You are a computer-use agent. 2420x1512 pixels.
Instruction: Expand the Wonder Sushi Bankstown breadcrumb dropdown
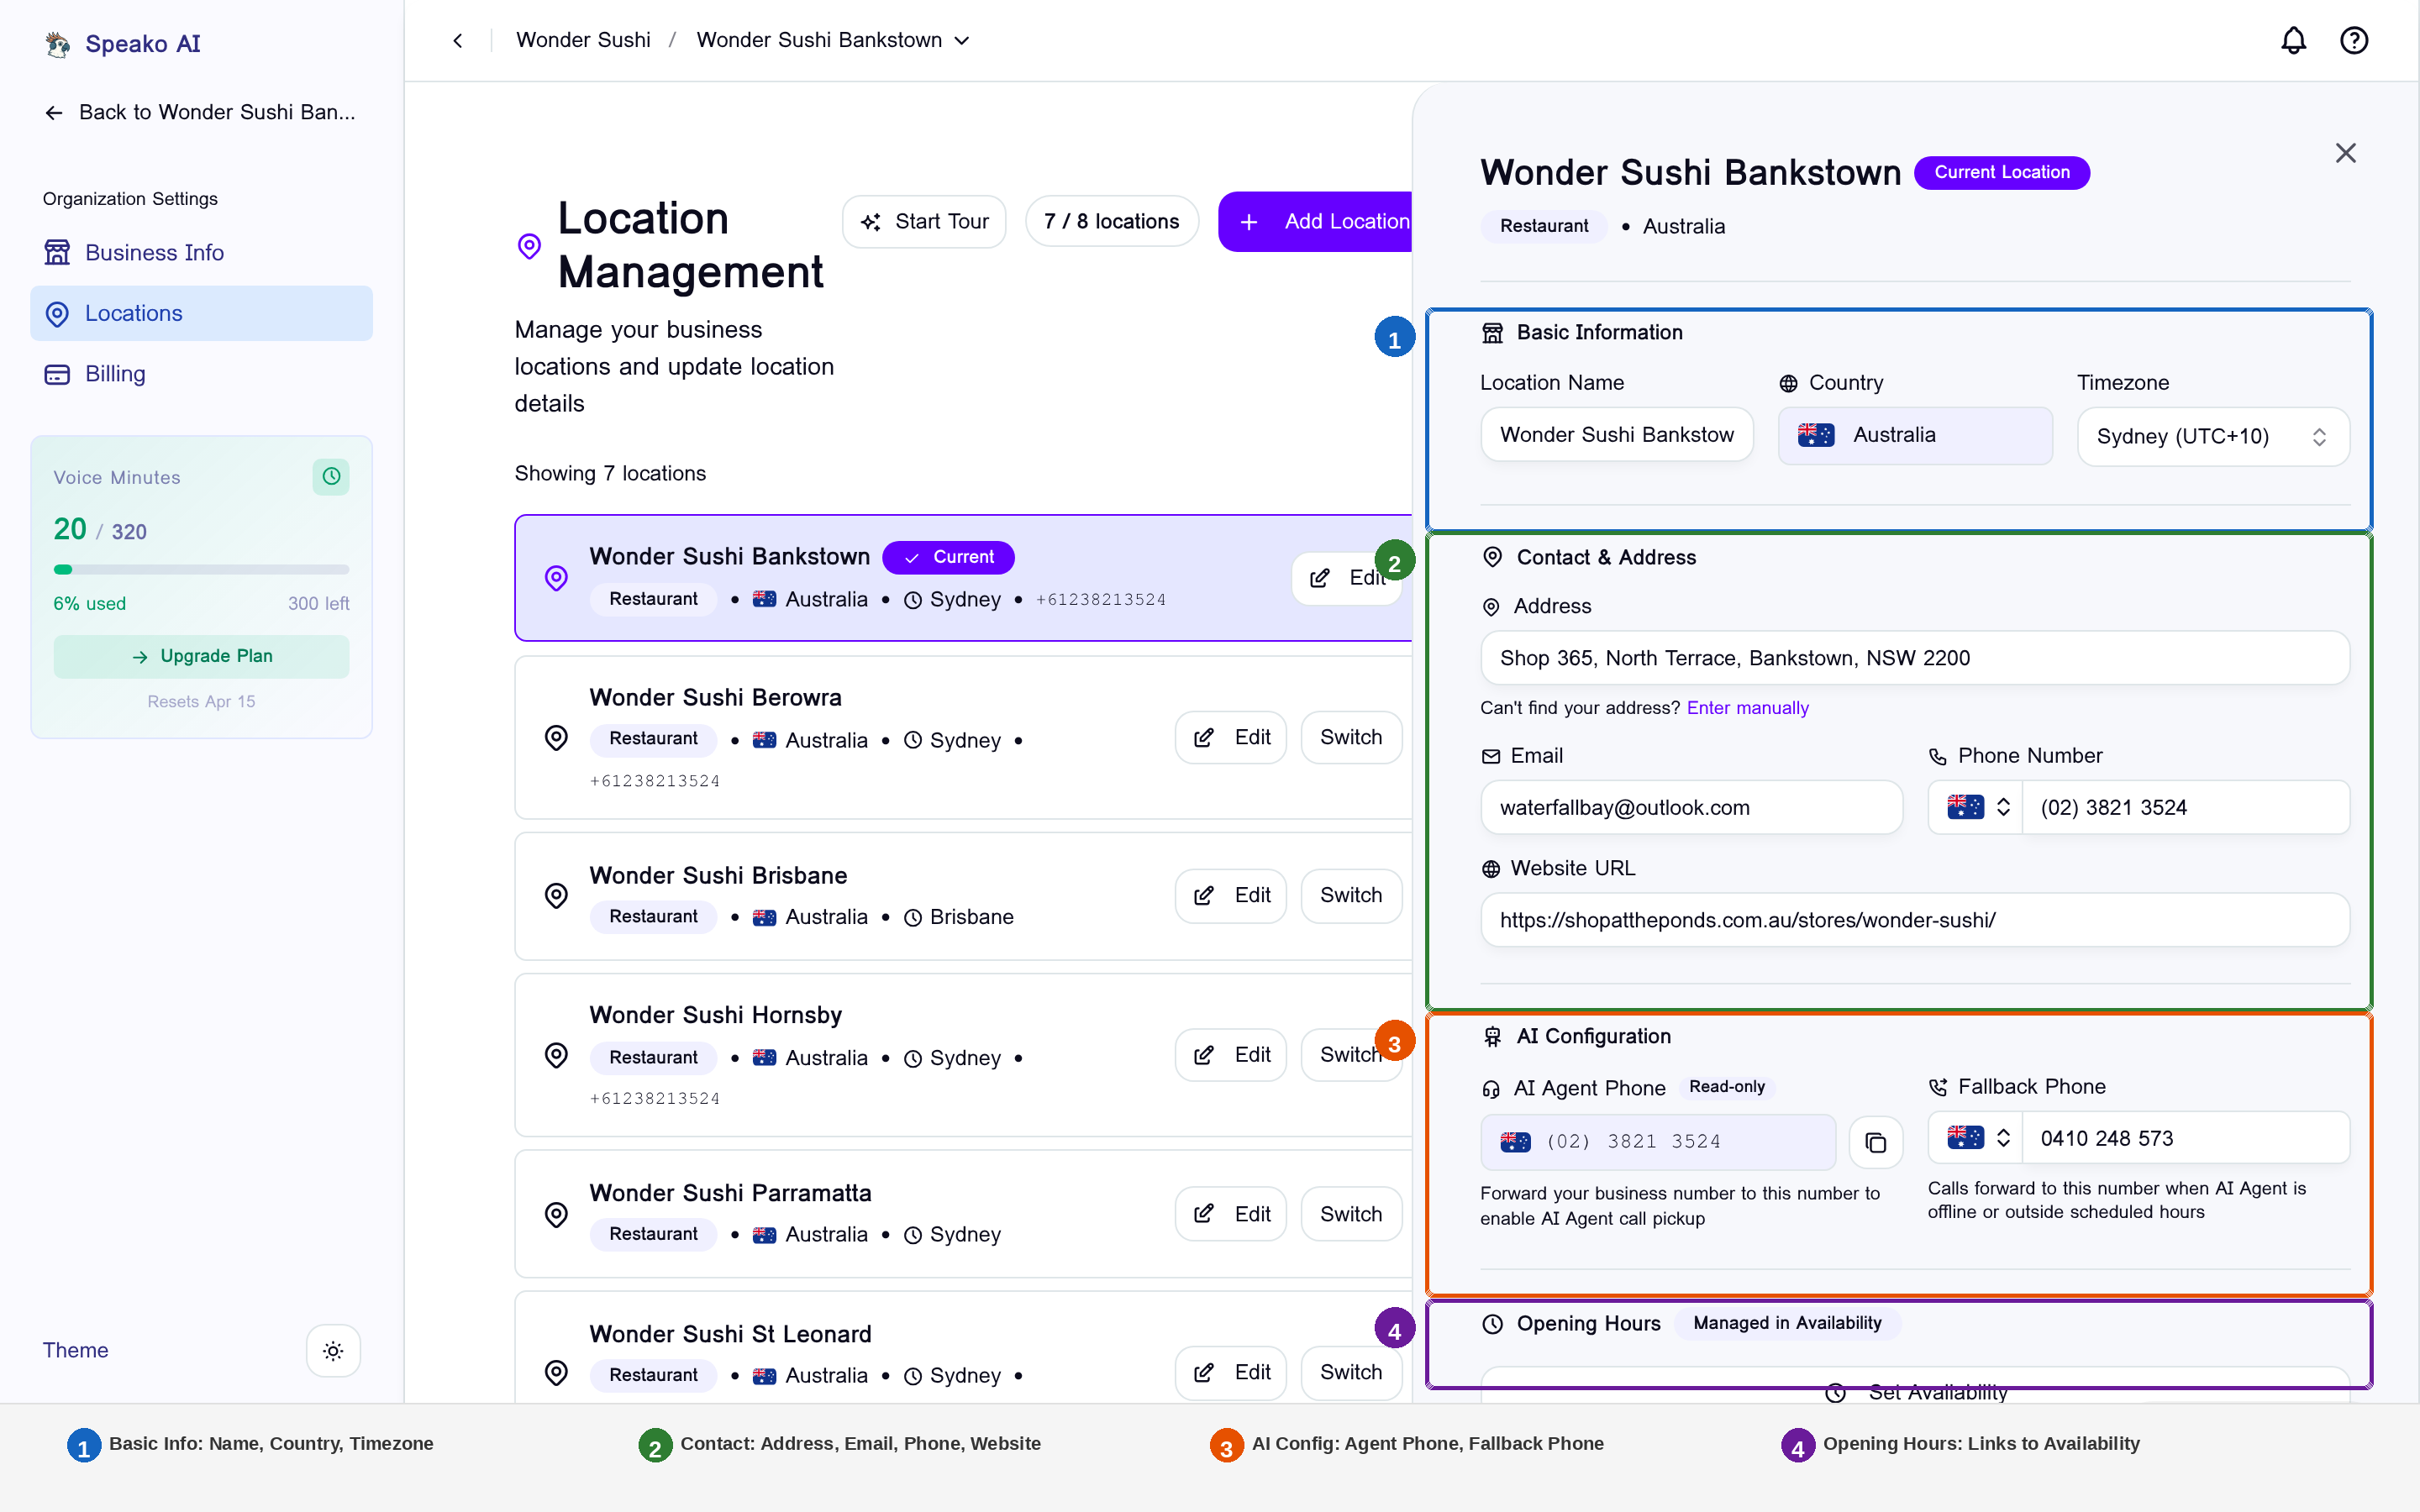tap(962, 41)
